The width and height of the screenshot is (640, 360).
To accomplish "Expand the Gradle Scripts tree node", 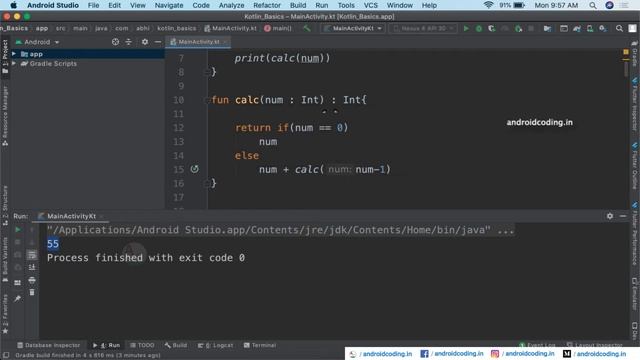I will click(14, 64).
